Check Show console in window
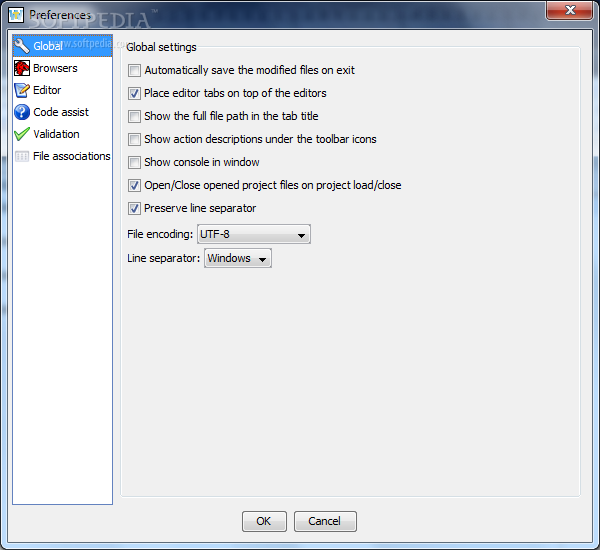 coord(134,162)
